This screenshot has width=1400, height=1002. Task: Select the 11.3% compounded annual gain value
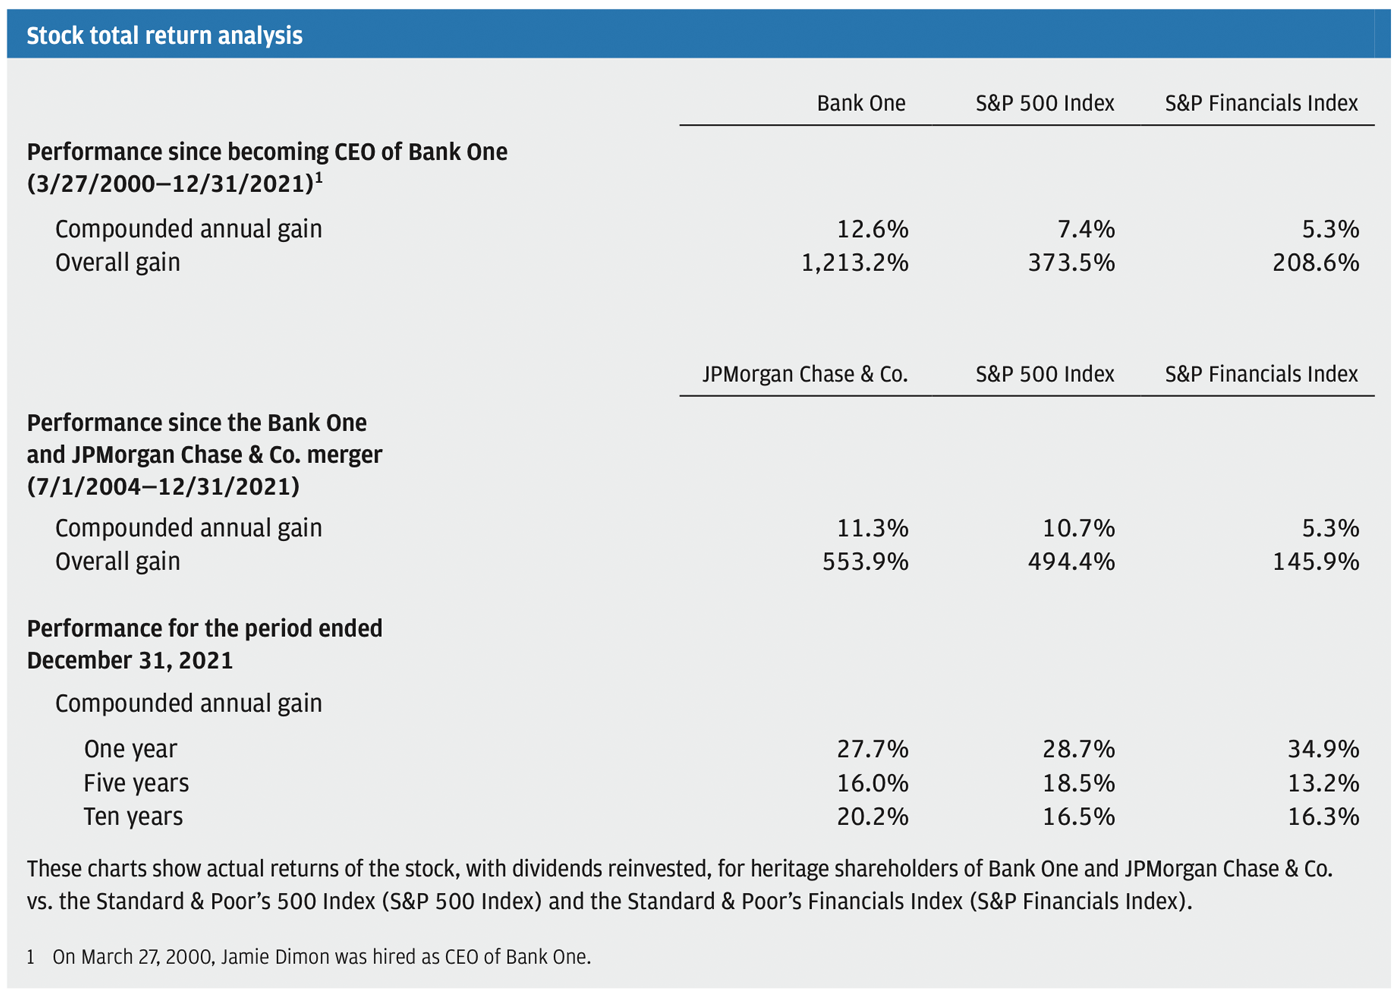[872, 528]
